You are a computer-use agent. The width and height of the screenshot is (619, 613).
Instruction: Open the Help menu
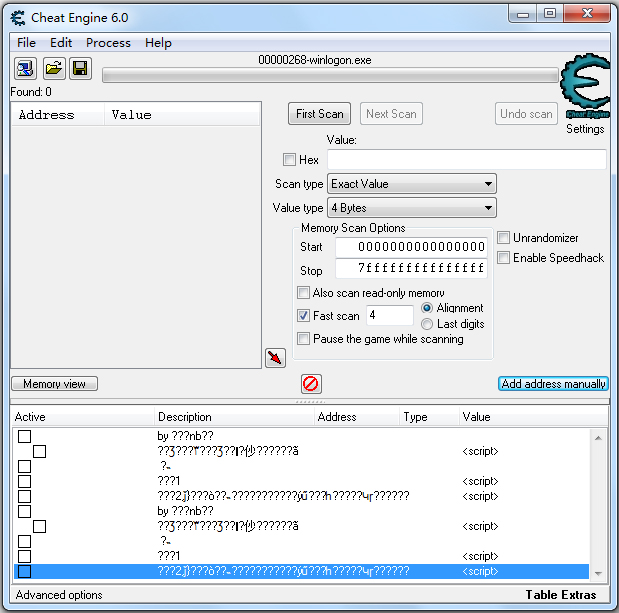158,43
